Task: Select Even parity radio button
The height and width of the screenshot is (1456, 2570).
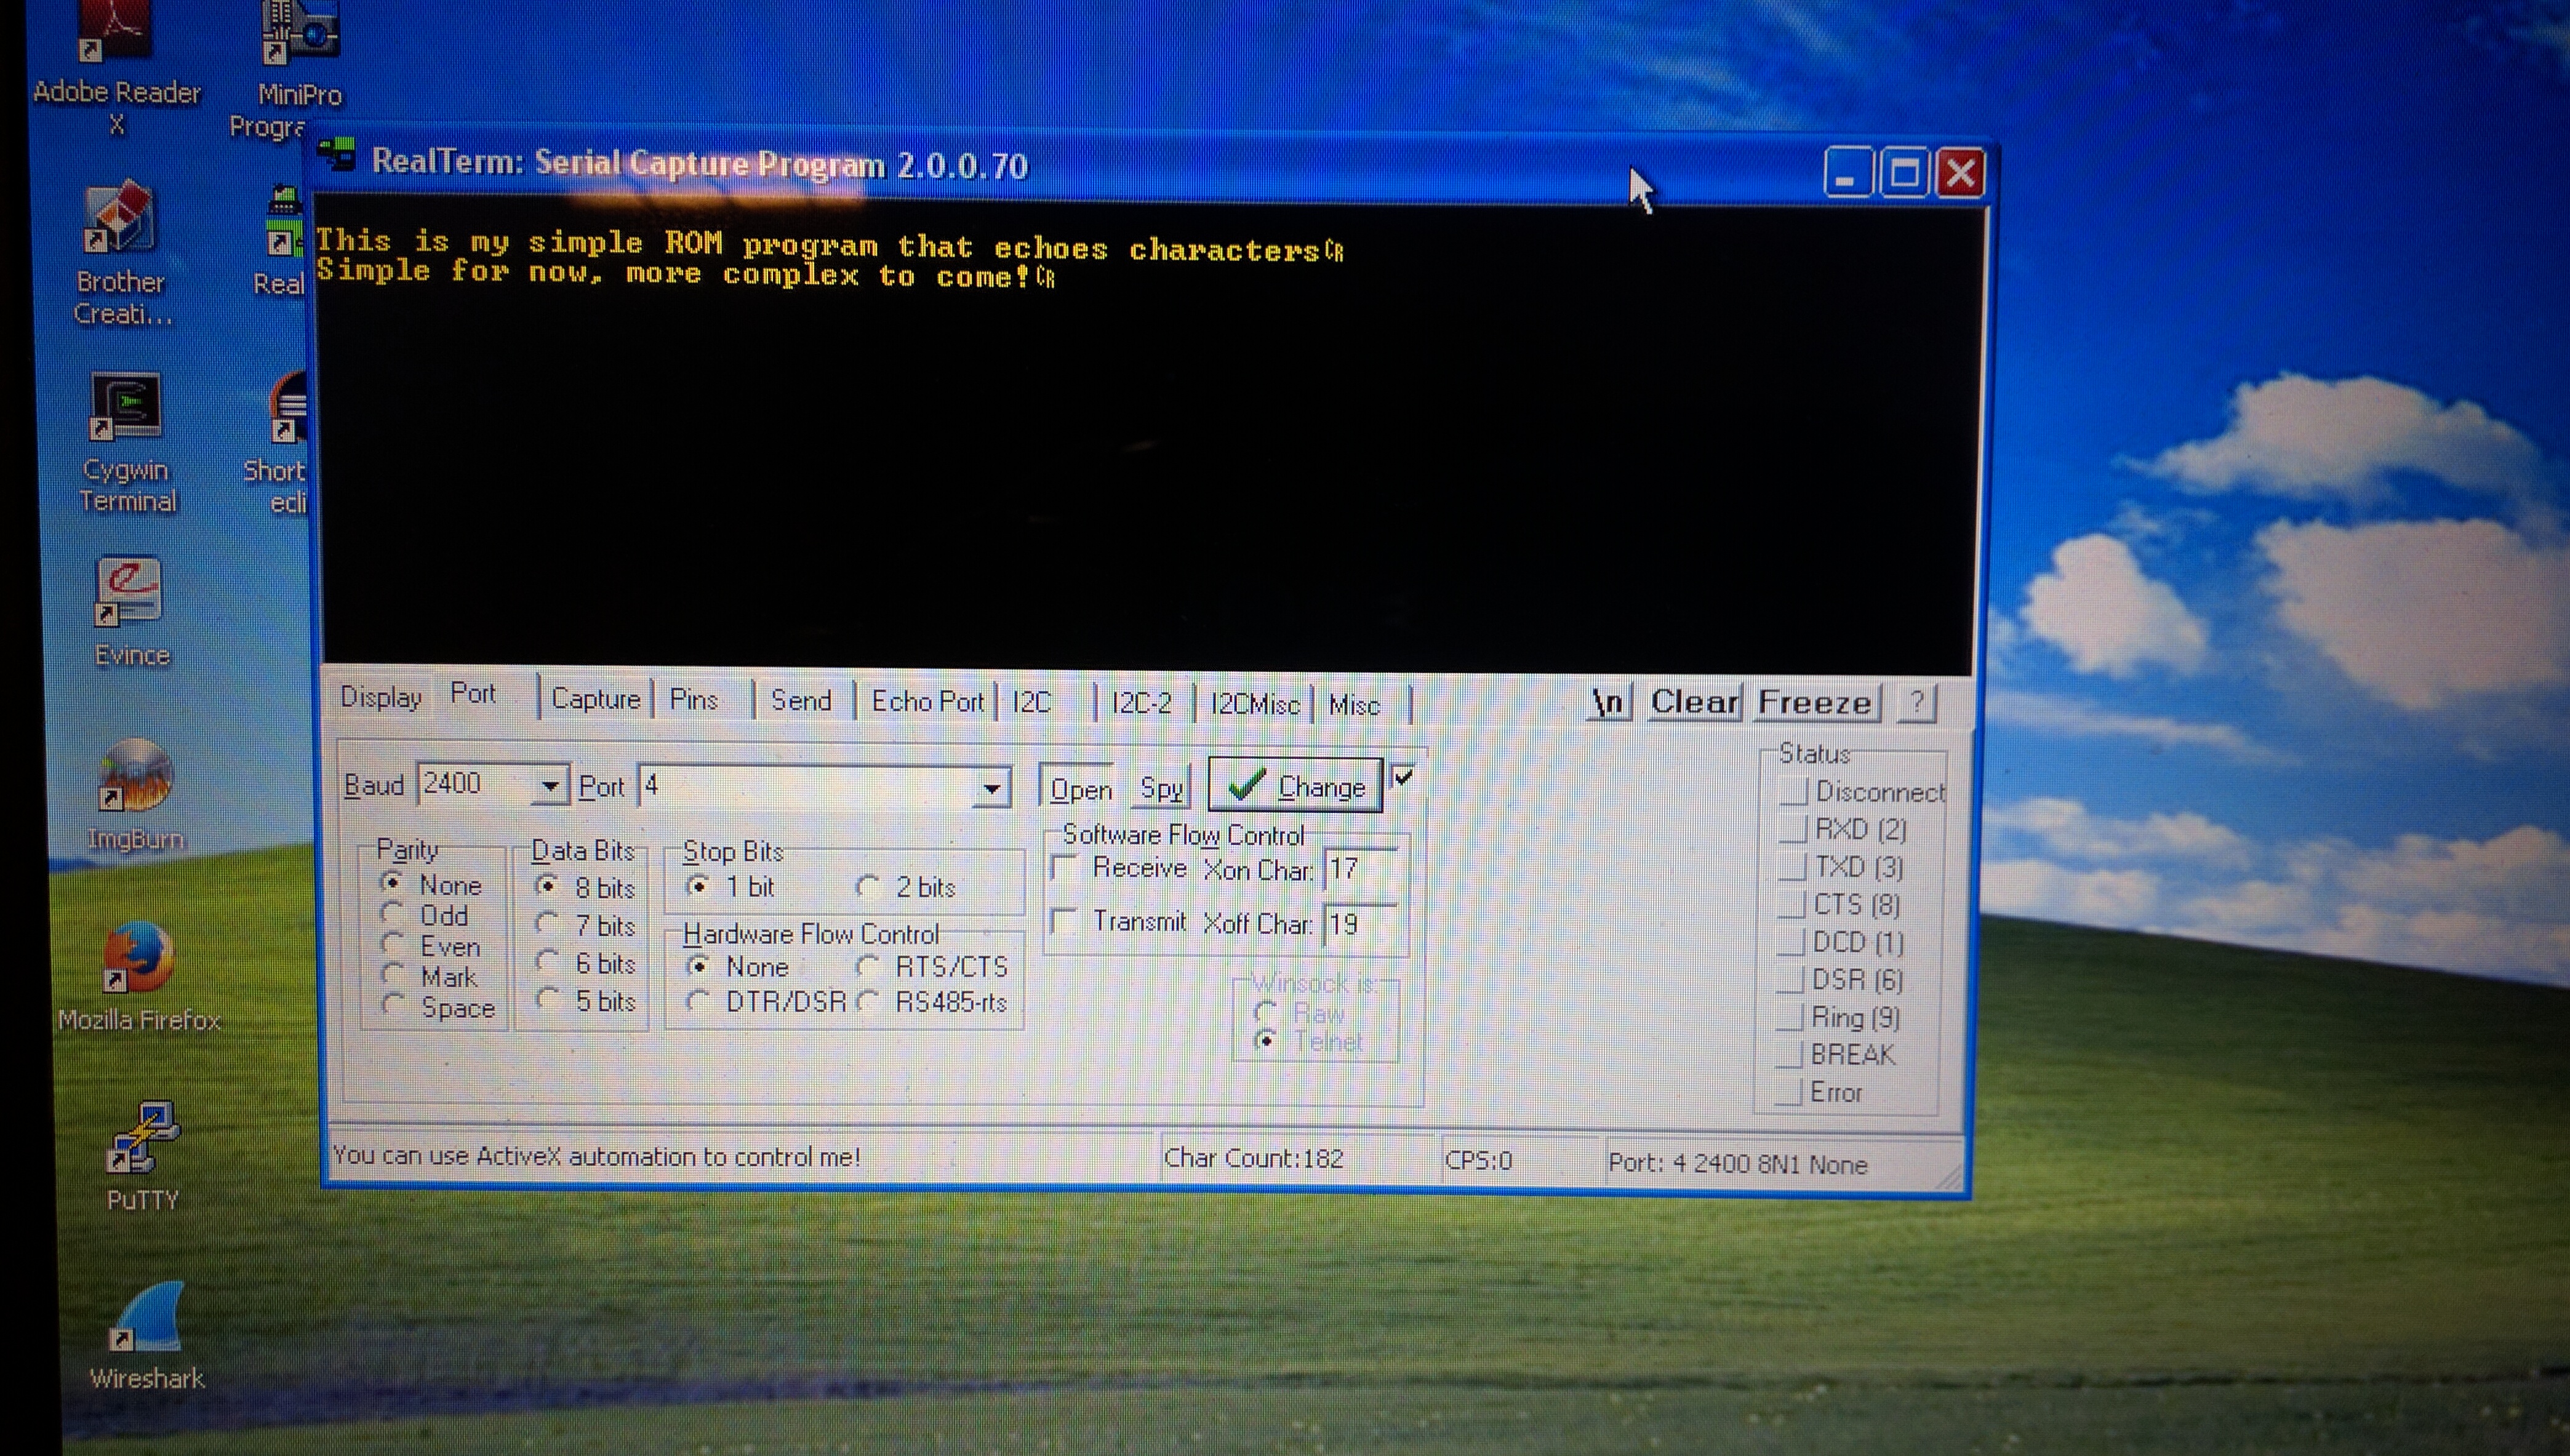Action: tap(393, 945)
